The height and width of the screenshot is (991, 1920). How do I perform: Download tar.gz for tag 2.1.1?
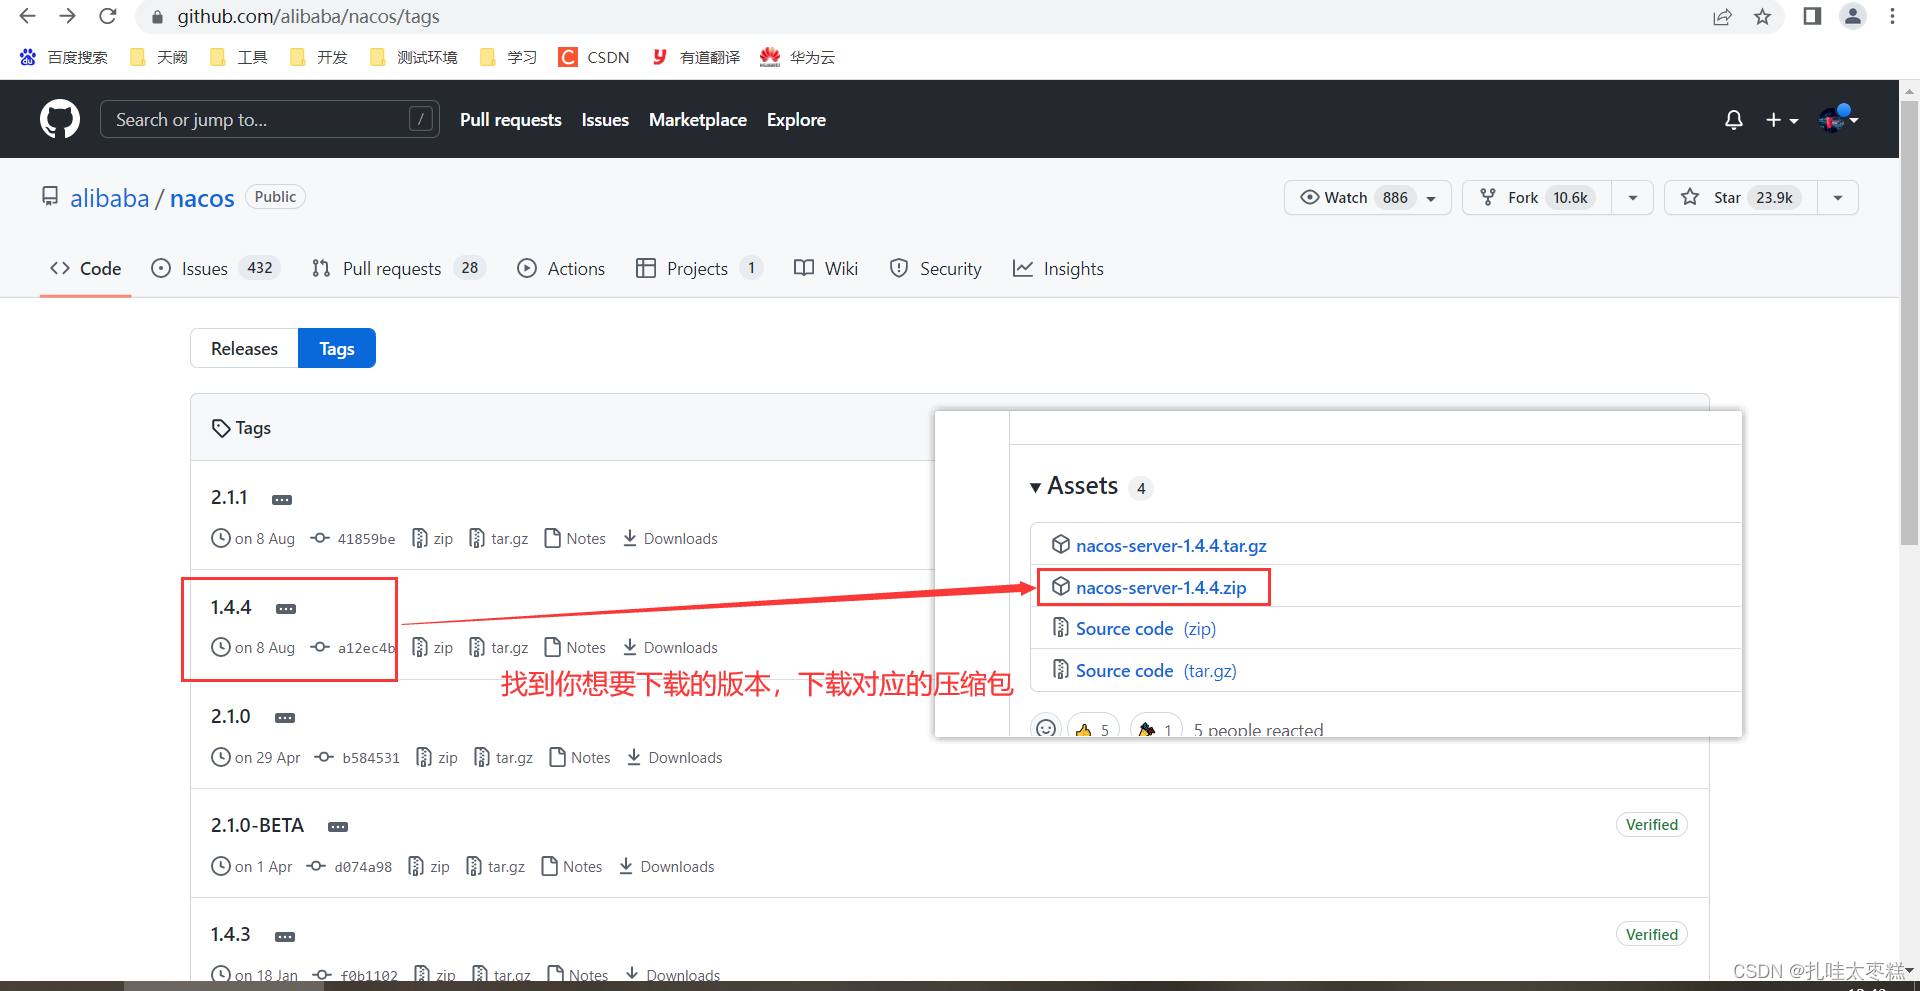tap(499, 538)
